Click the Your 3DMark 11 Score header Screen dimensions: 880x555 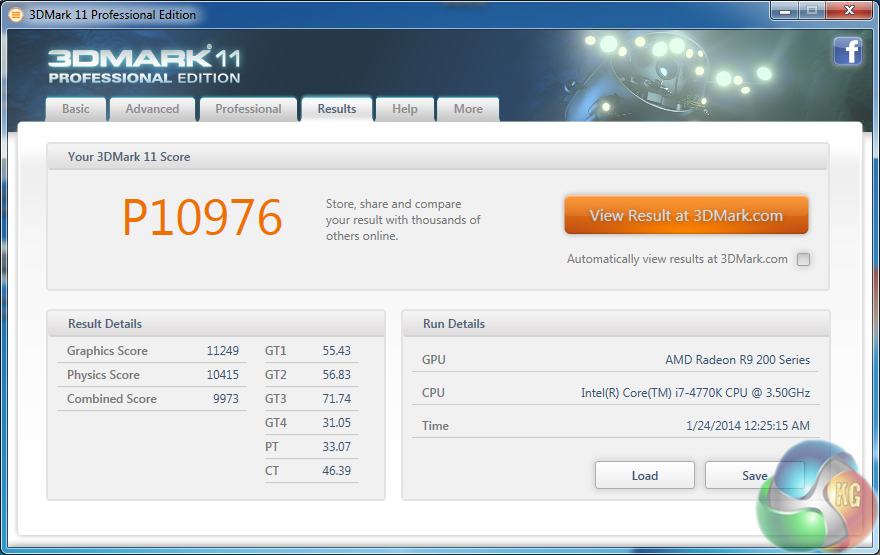pyautogui.click(x=438, y=157)
